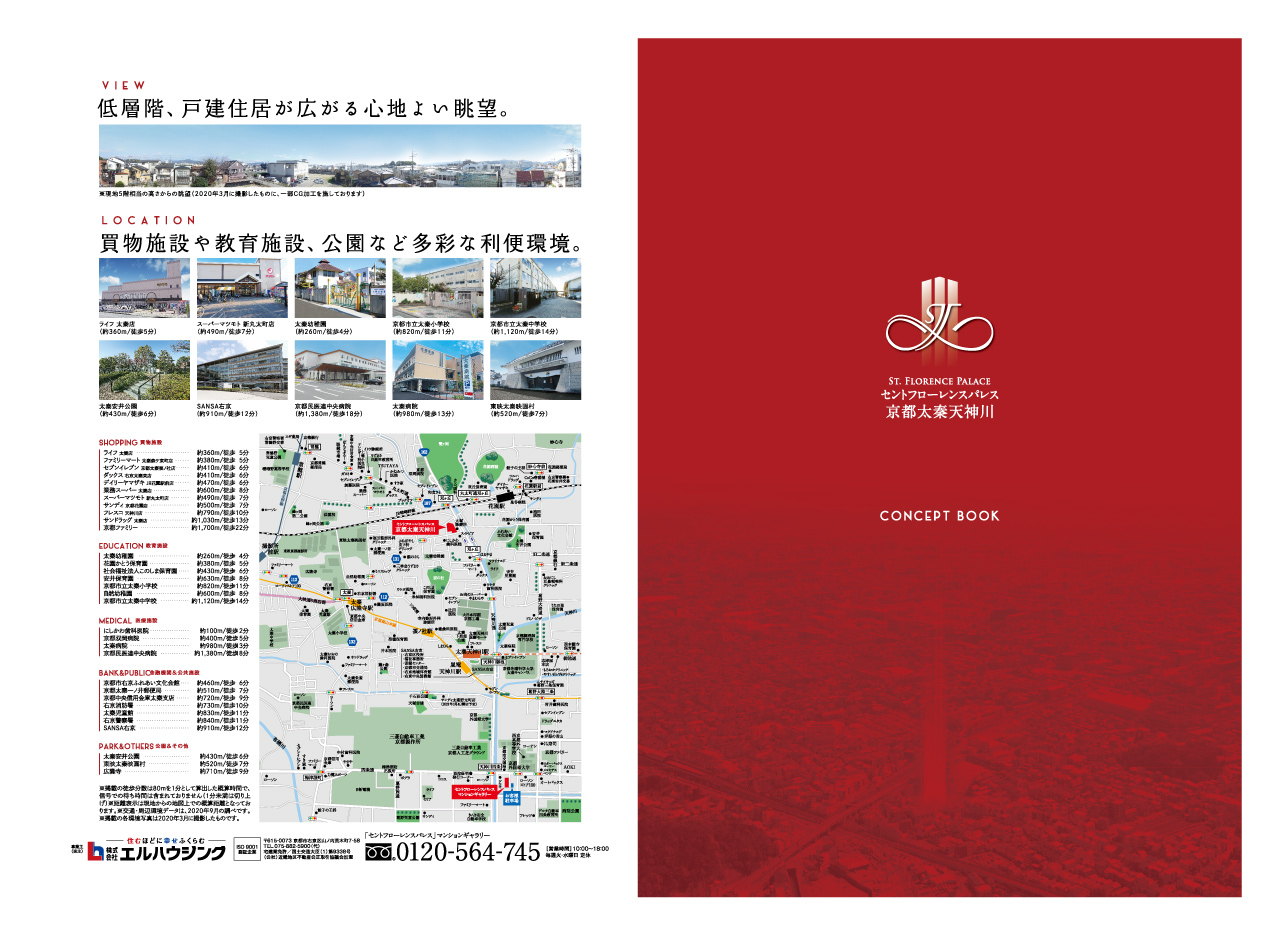This screenshot has height=935, width=1276.
Task: Select the スーパーマツモト store photo
Action: 242,288
